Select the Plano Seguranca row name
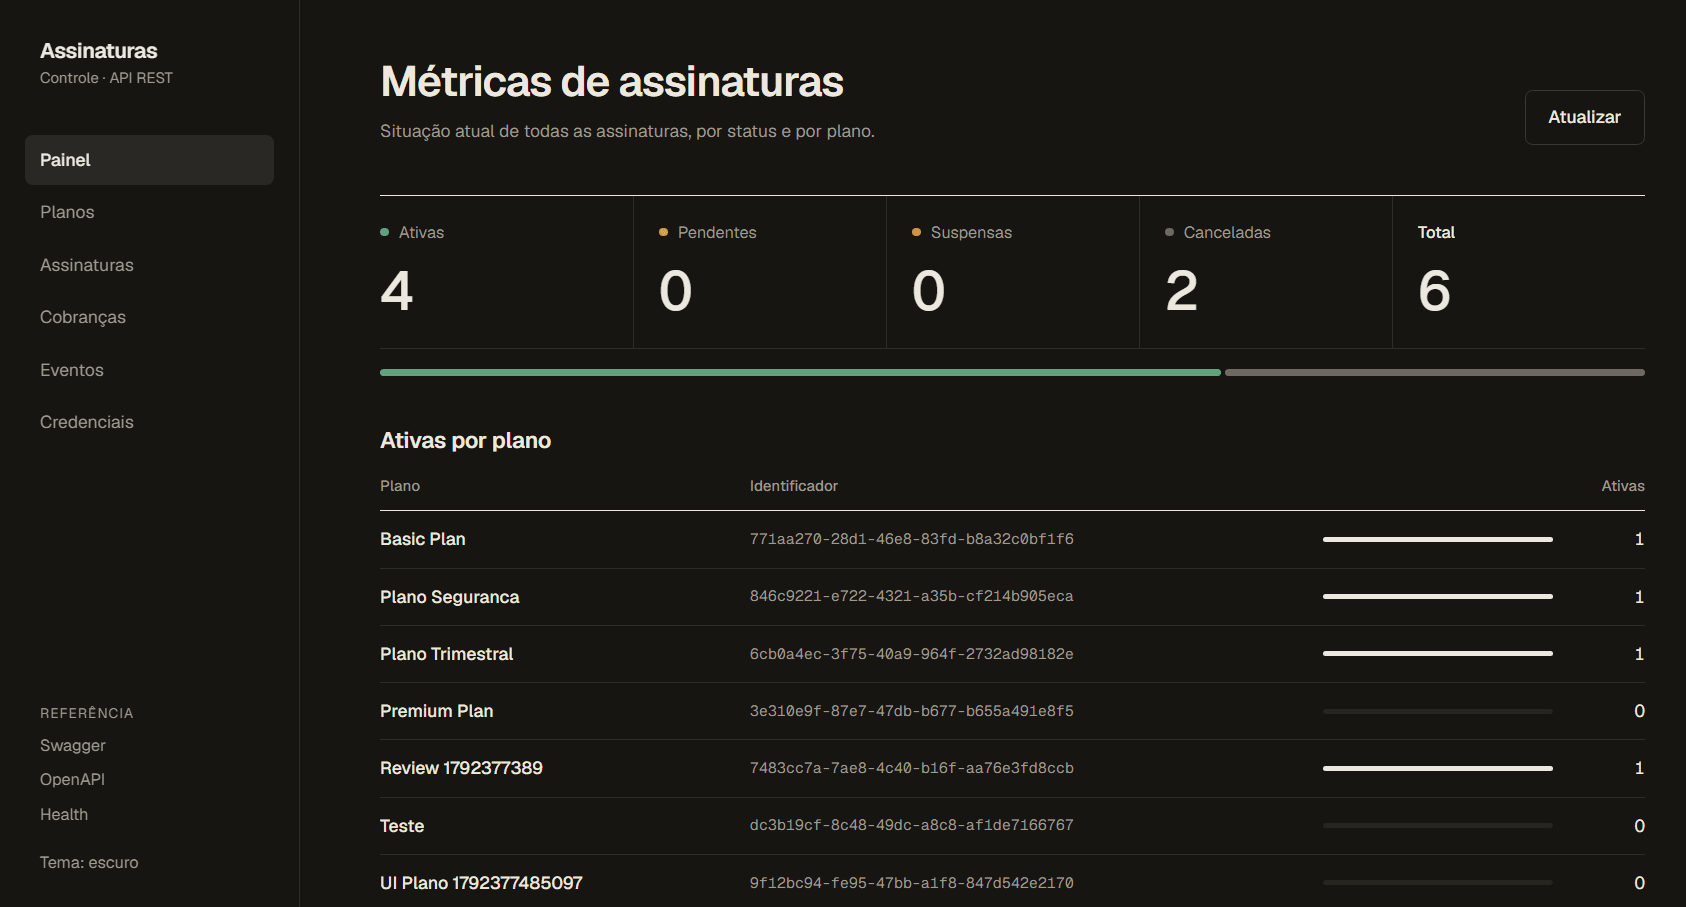 [x=450, y=597]
